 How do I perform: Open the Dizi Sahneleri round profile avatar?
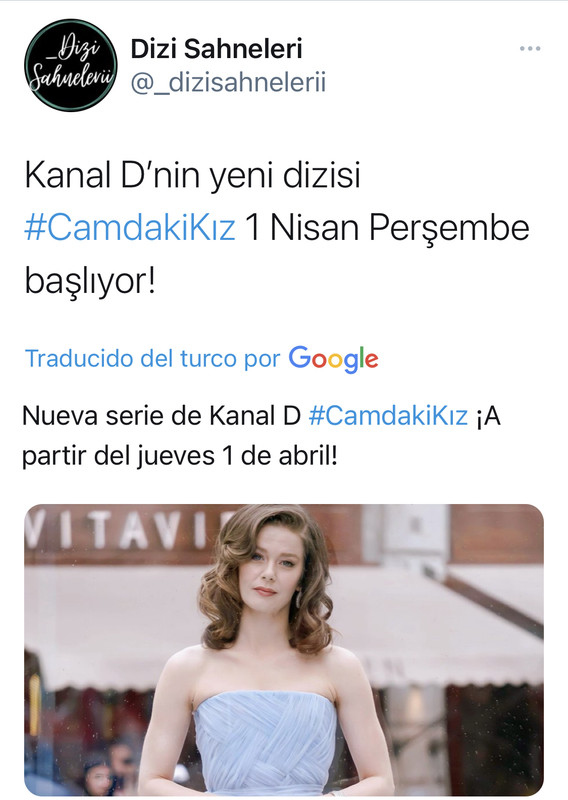(70, 65)
